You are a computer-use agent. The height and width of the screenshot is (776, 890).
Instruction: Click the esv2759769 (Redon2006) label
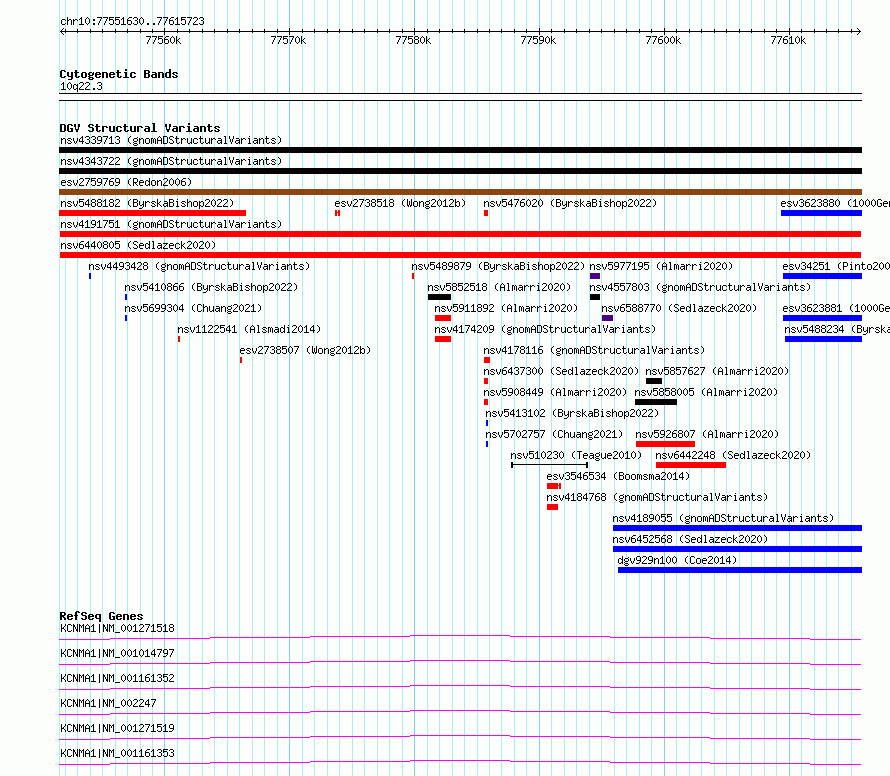126,182
